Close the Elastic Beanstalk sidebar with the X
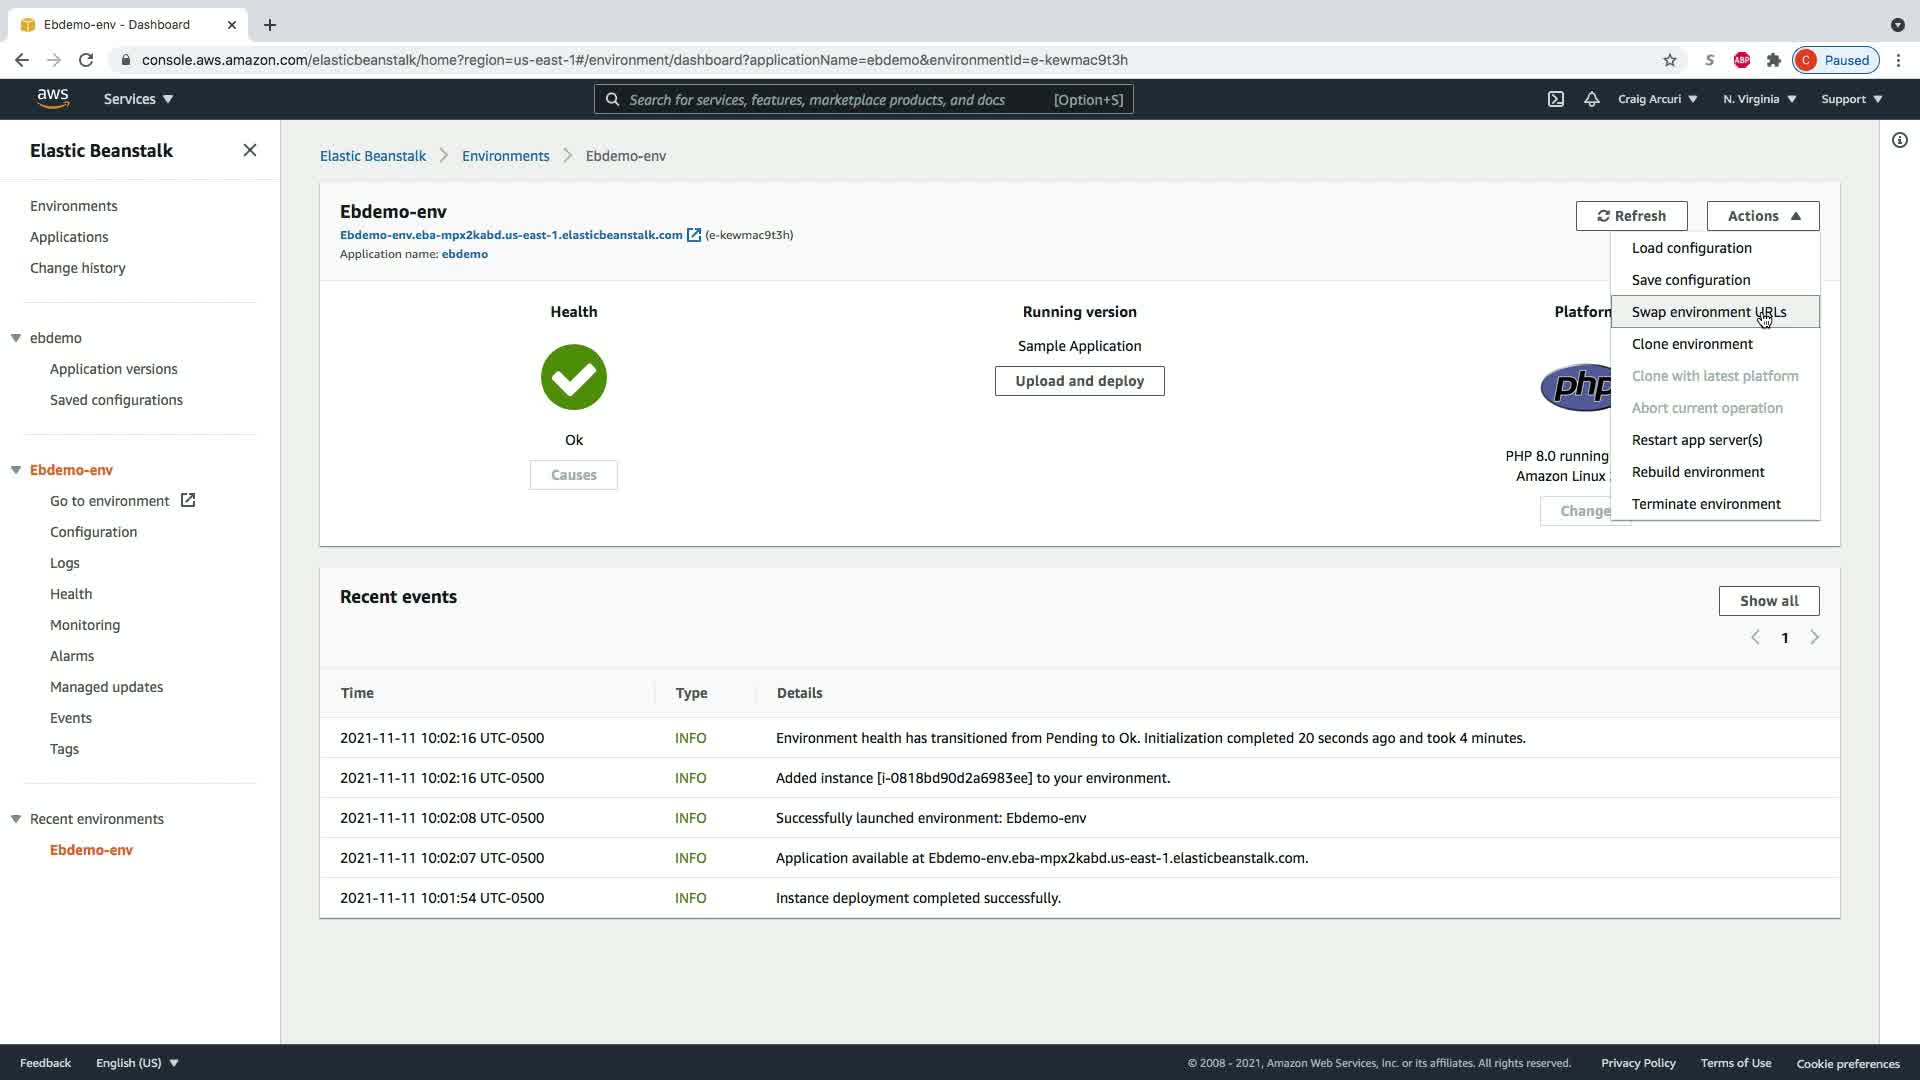Image resolution: width=1920 pixels, height=1080 pixels. [x=250, y=150]
